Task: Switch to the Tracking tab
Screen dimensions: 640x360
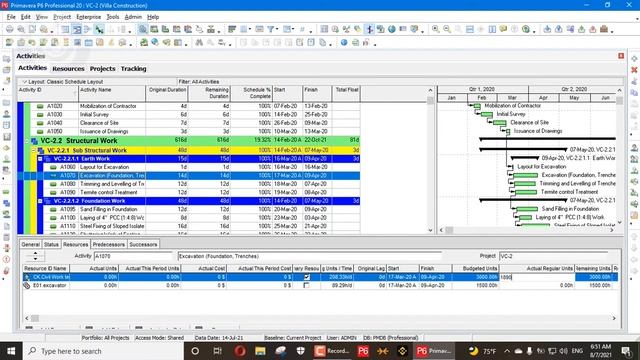Action: [x=133, y=69]
